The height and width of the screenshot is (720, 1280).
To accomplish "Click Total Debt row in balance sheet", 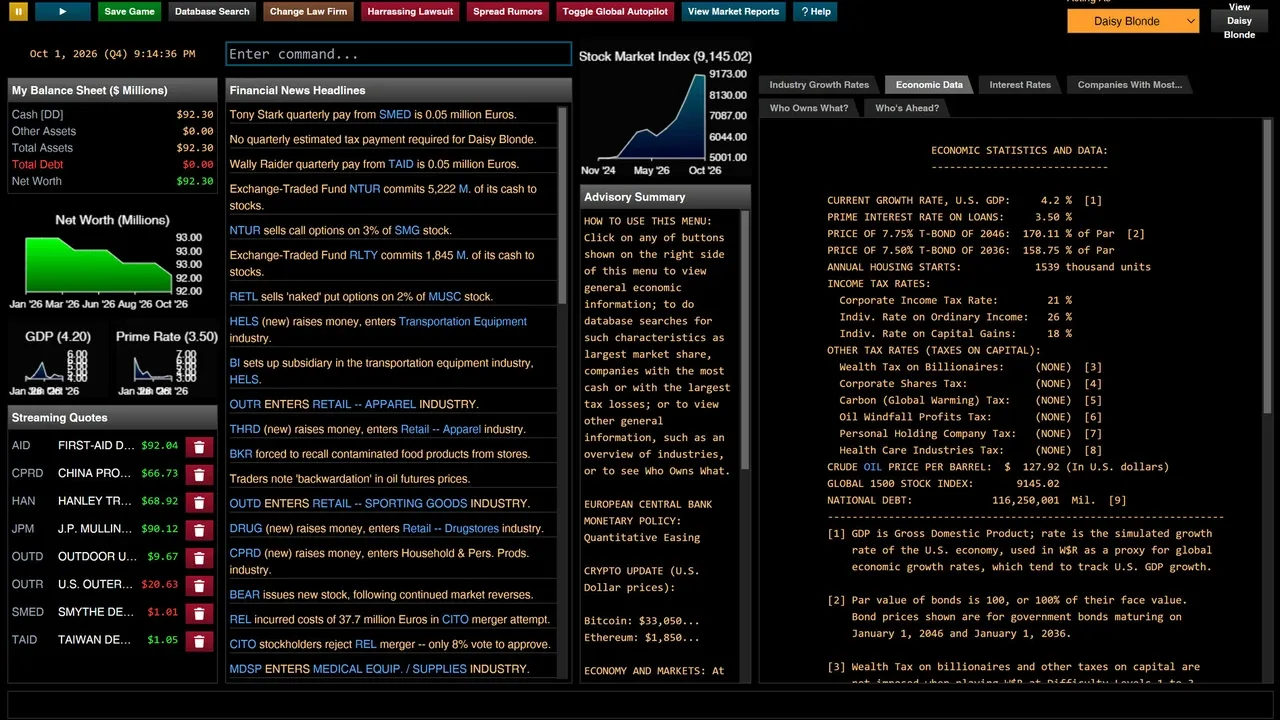I will click(112, 164).
